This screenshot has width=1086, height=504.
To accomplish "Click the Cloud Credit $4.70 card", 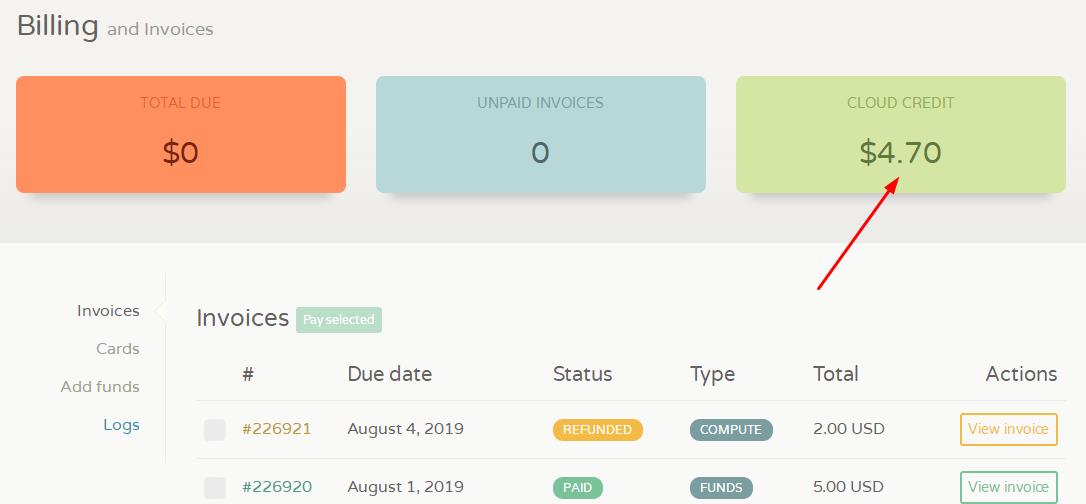I will point(900,134).
